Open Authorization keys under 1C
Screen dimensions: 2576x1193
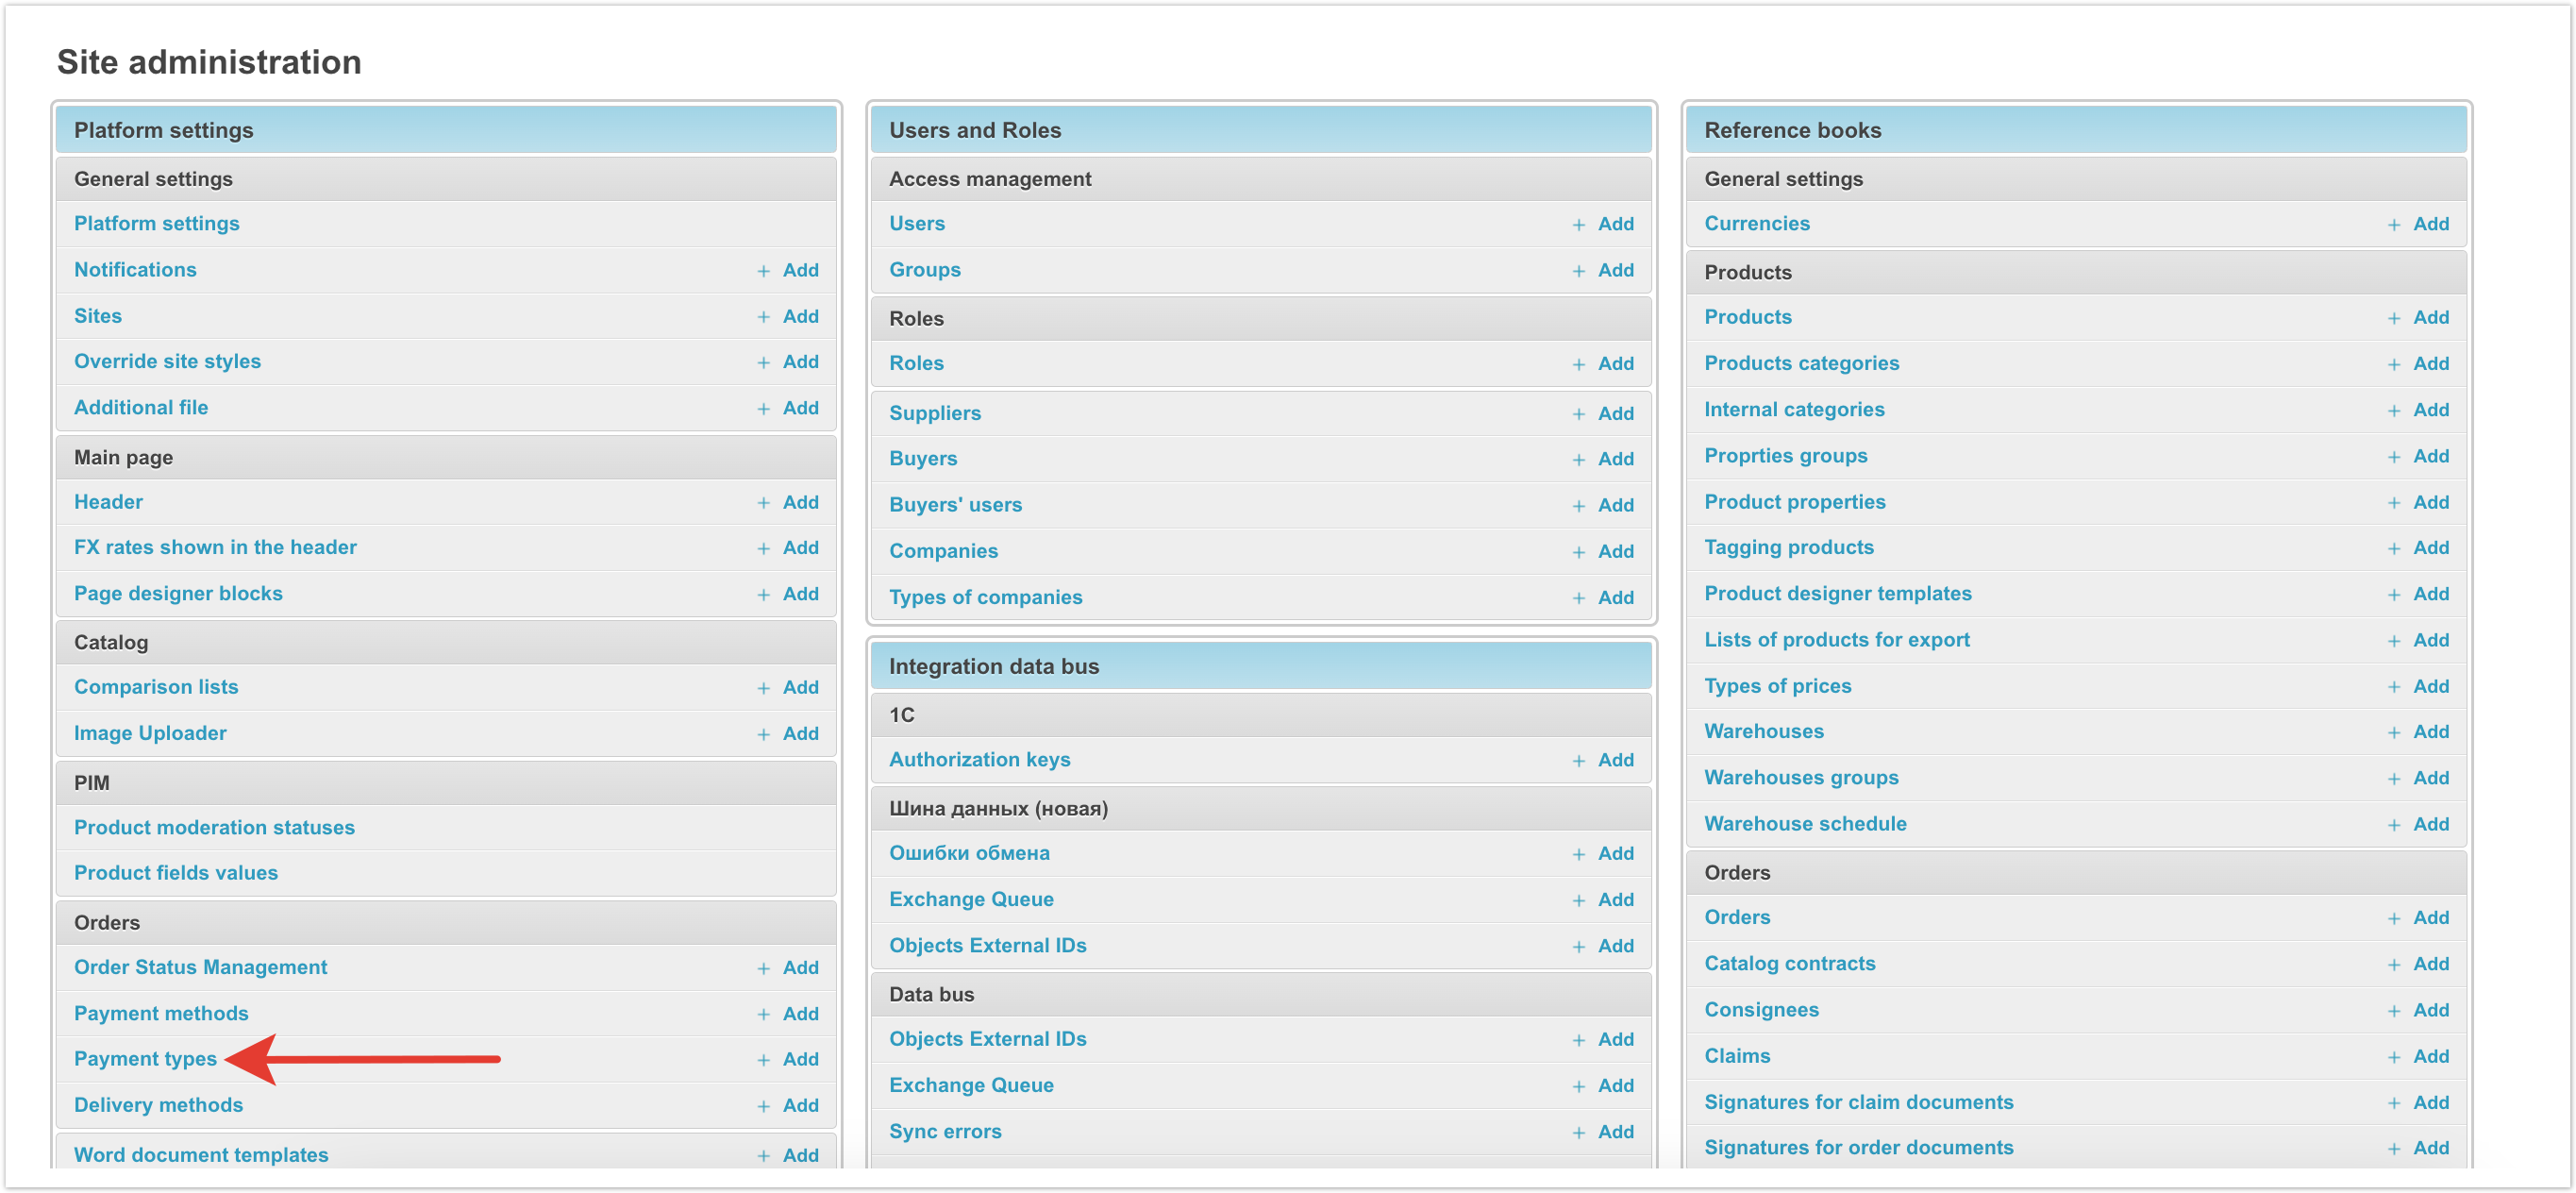pos(979,760)
